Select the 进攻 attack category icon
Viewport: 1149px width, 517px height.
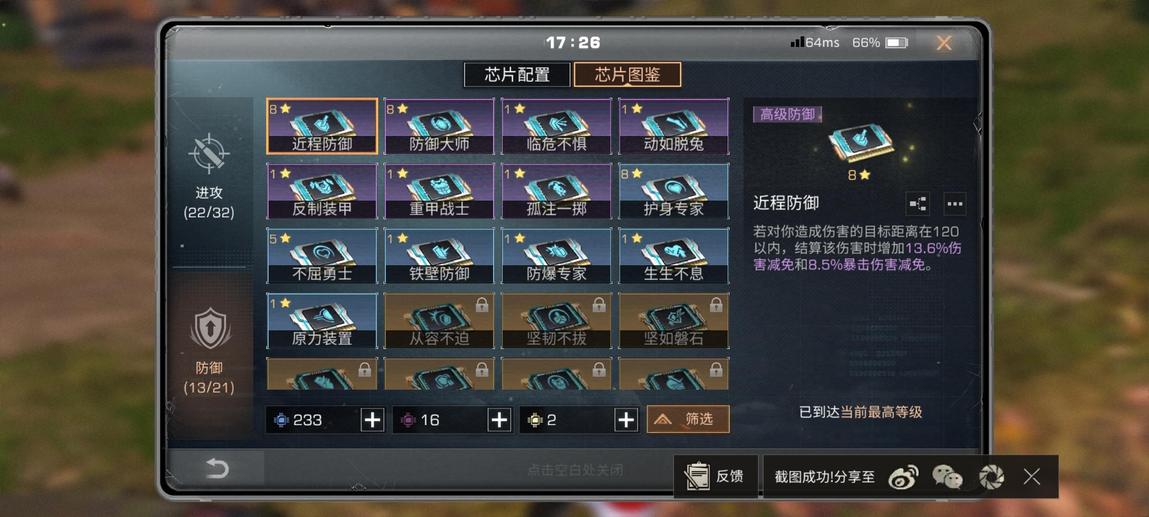pos(209,154)
